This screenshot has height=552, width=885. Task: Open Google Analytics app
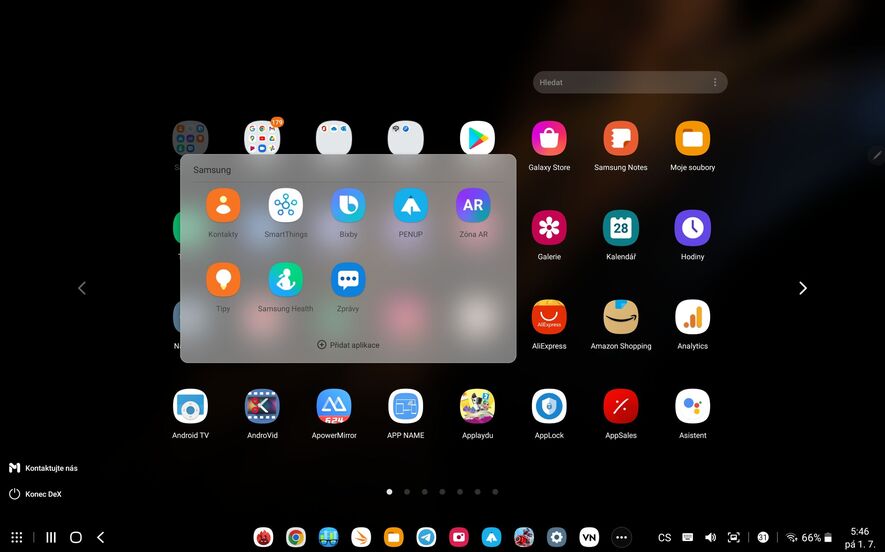coord(693,317)
